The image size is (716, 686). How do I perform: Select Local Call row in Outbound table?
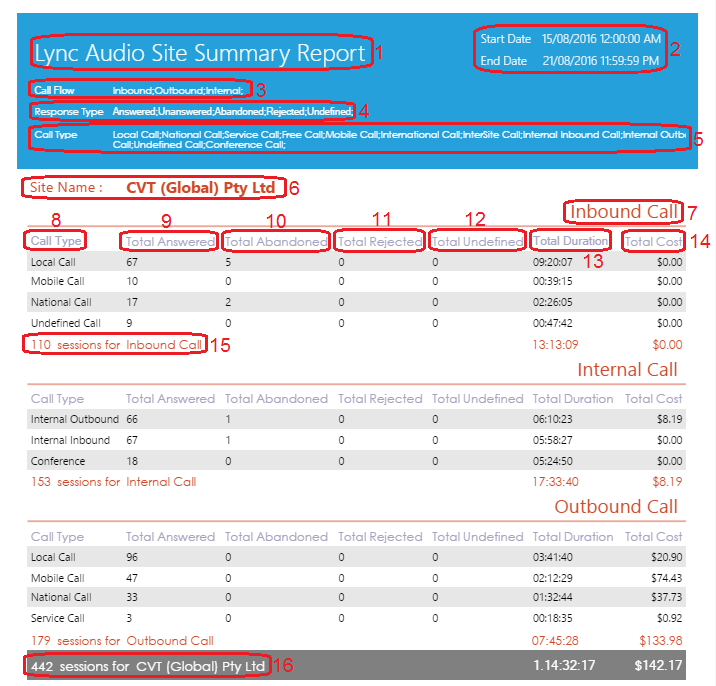point(356,557)
